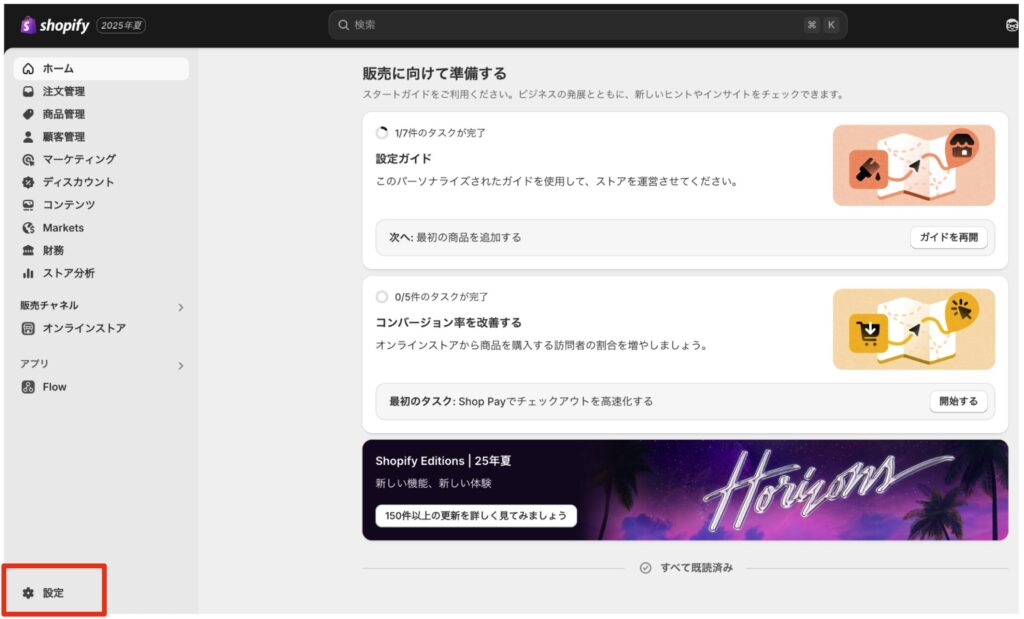The width and height of the screenshot is (1024, 619).
Task: Click the account avatar icon top right
Action: 1012,25
